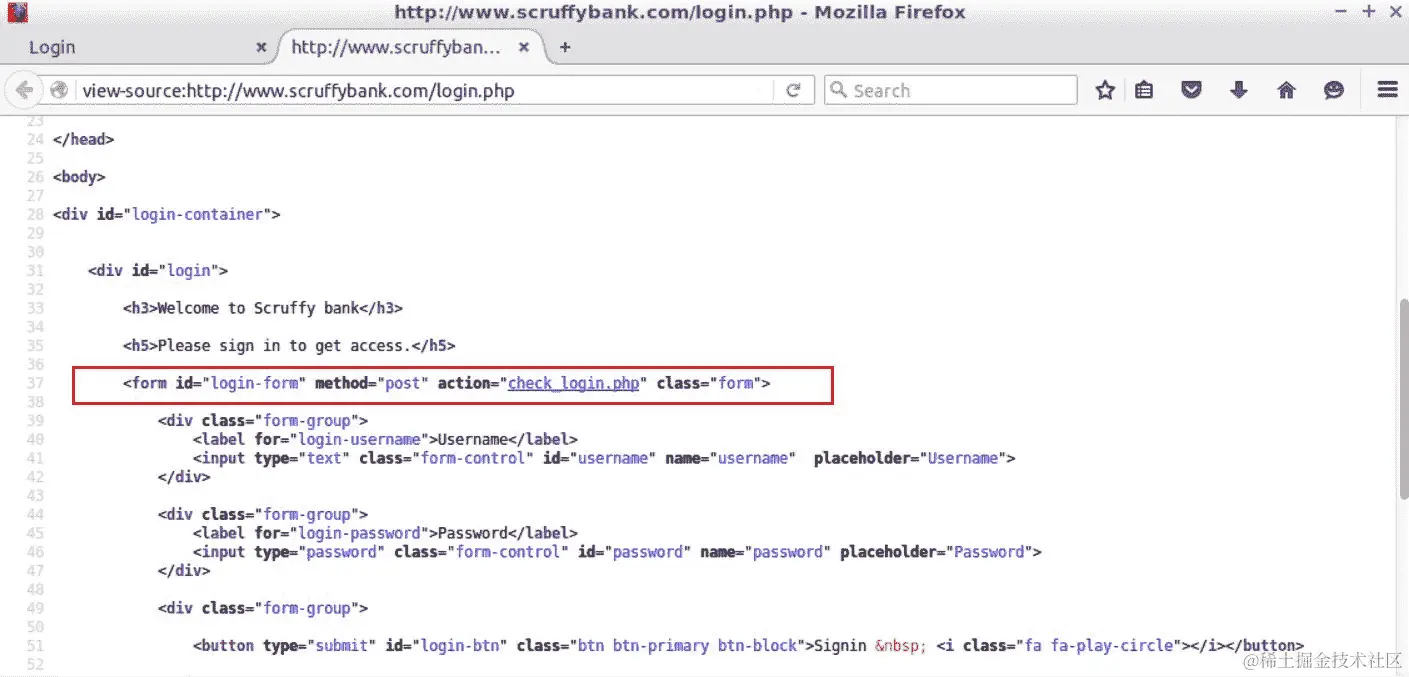The height and width of the screenshot is (677, 1409).
Task: Maximize the Firefox window
Action: (1369, 12)
